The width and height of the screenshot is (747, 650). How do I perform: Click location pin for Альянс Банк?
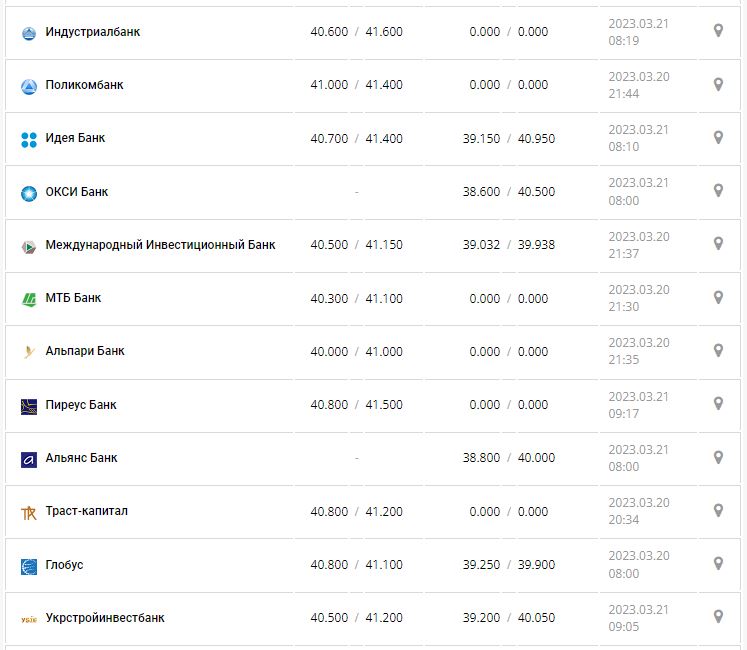[x=718, y=457]
